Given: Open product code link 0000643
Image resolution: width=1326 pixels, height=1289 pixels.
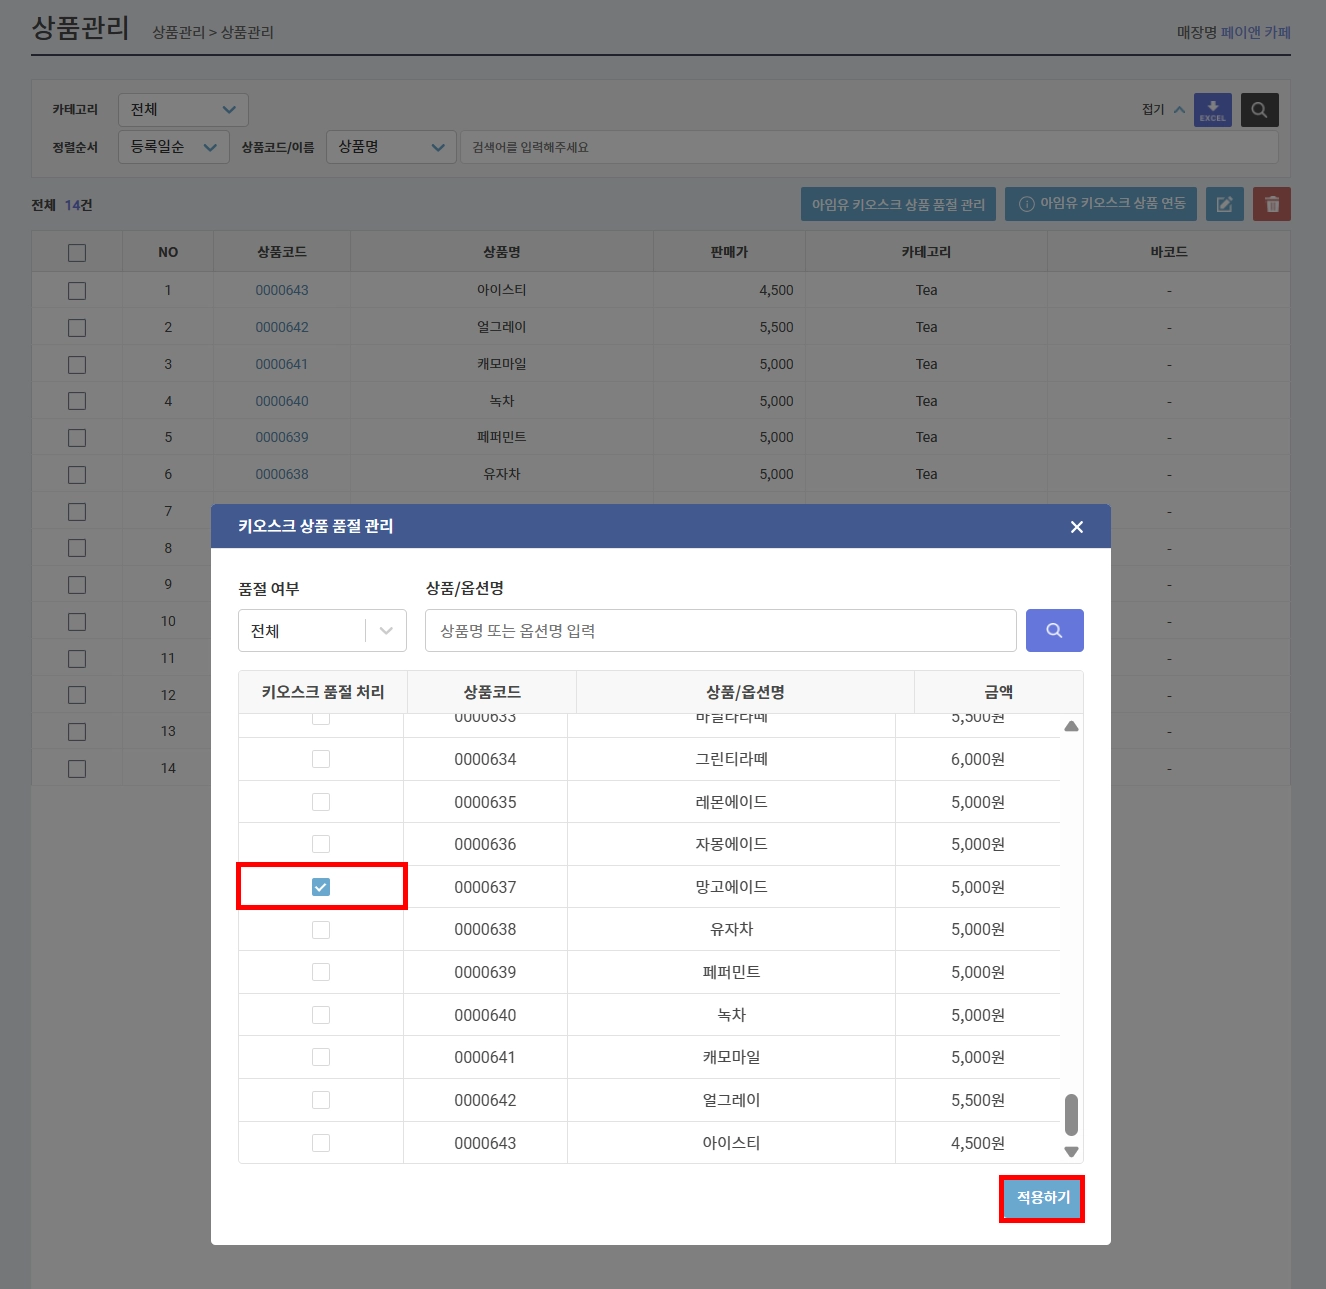Looking at the screenshot, I should 282,290.
